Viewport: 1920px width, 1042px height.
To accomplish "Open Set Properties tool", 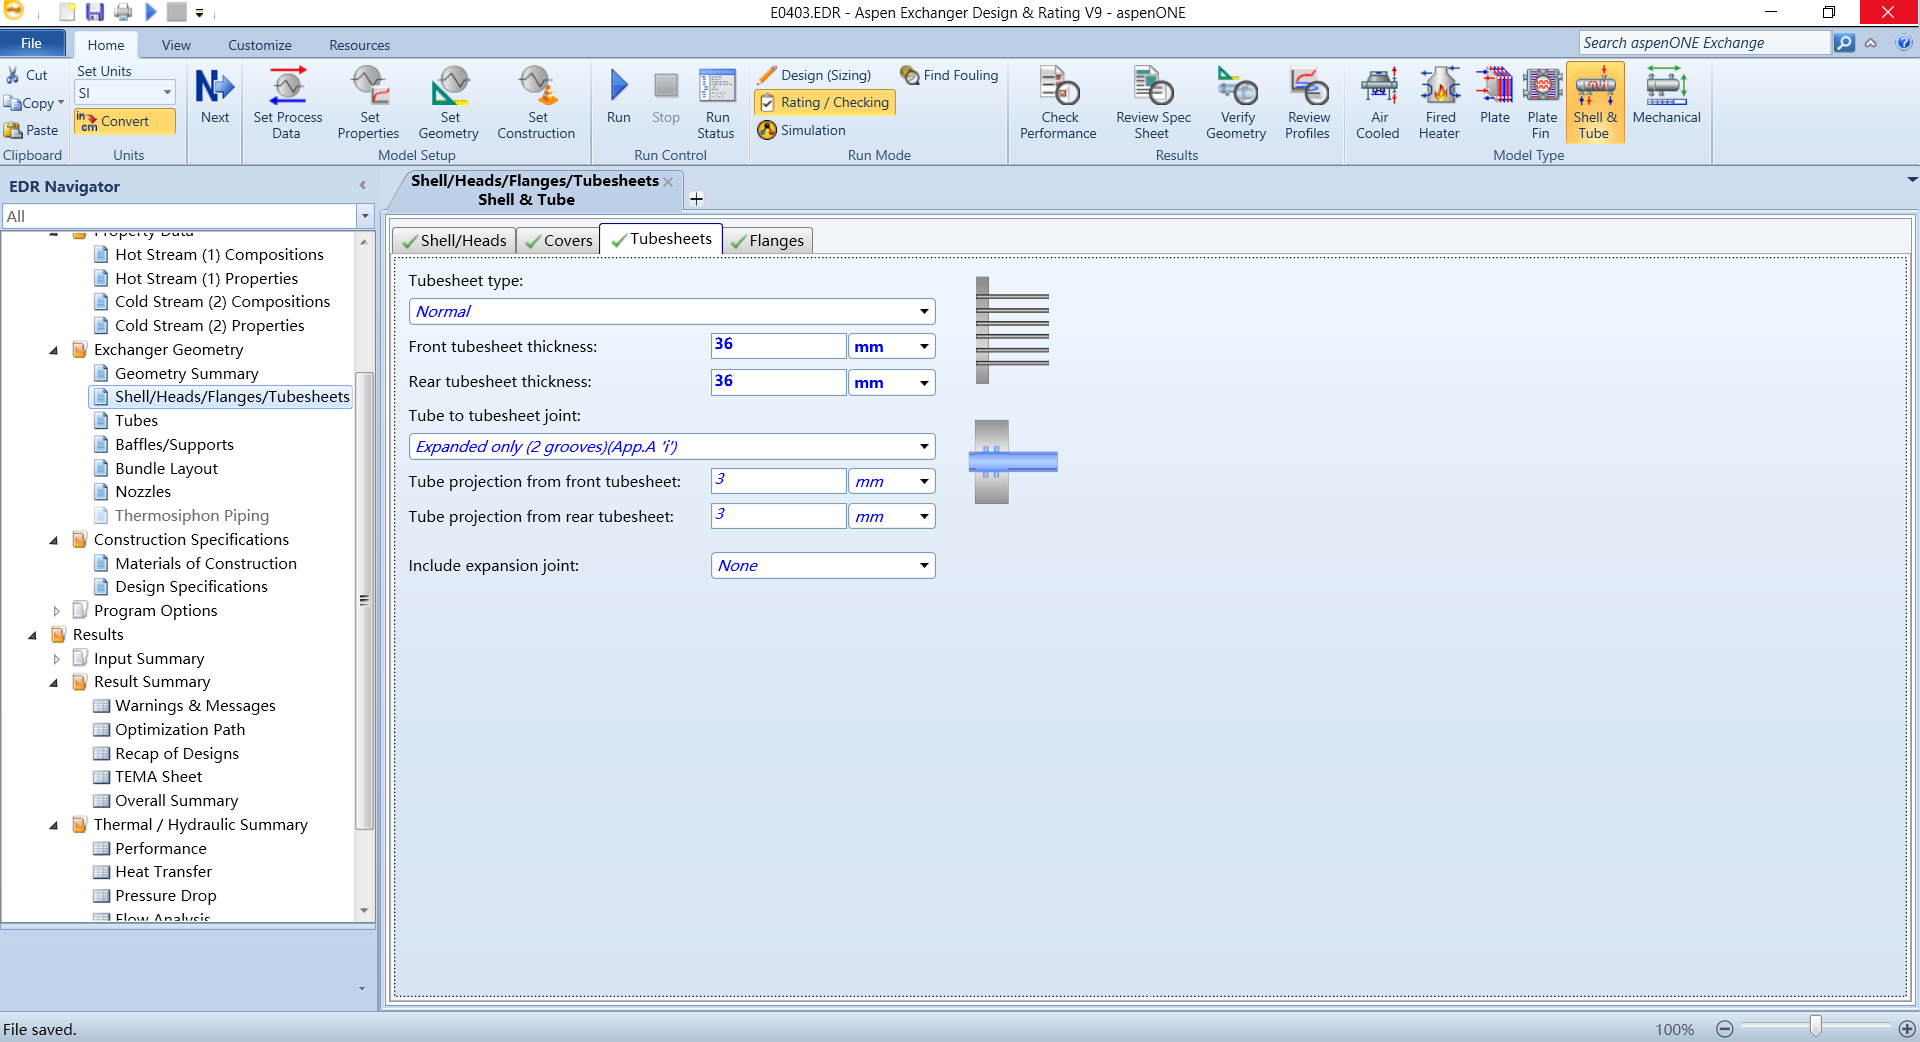I will coord(369,104).
